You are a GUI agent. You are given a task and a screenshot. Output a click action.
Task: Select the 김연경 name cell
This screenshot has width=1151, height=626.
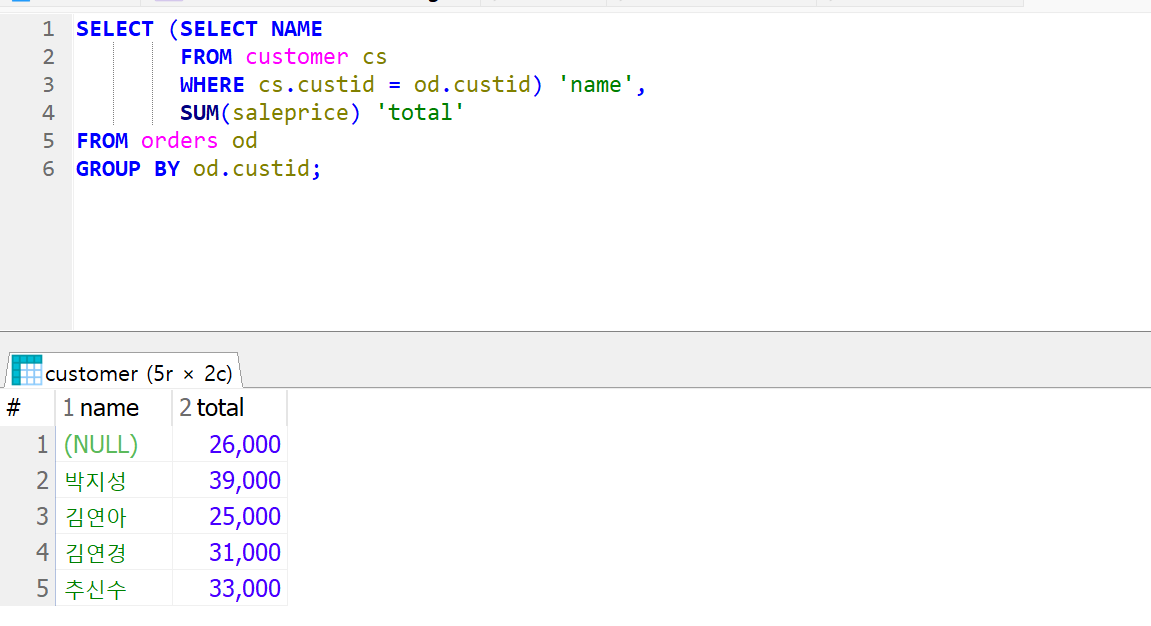tap(114, 553)
